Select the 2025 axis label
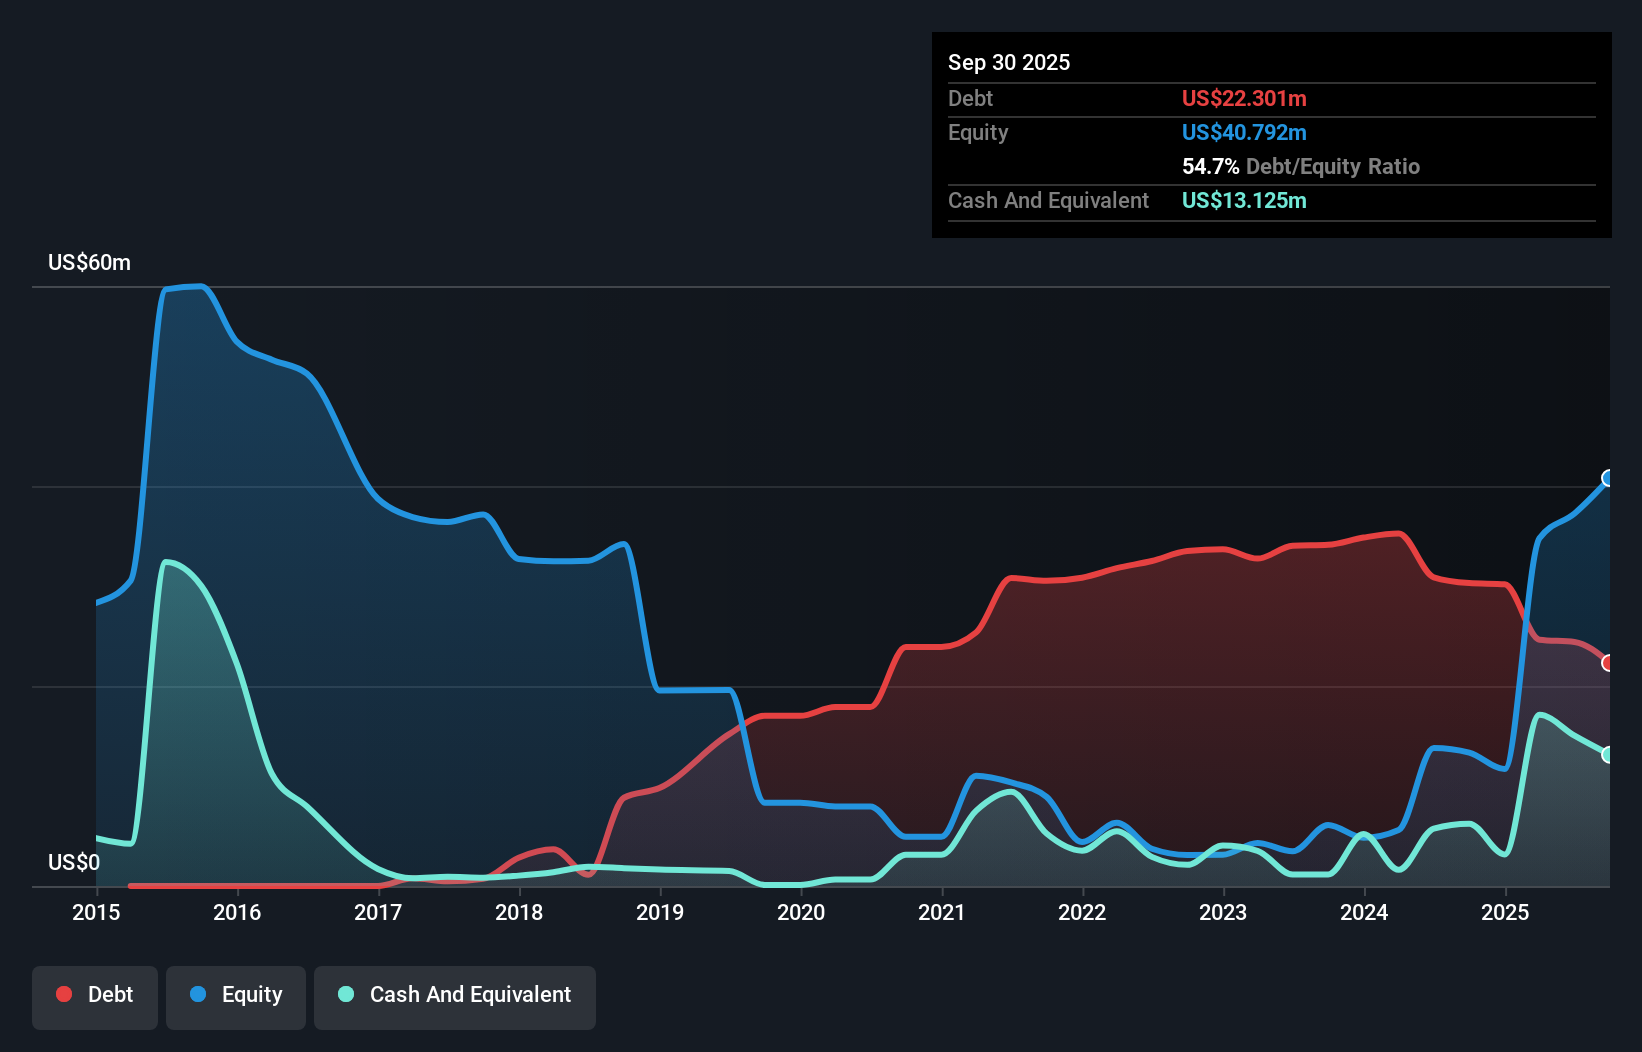Viewport: 1642px width, 1052px height. (x=1506, y=912)
